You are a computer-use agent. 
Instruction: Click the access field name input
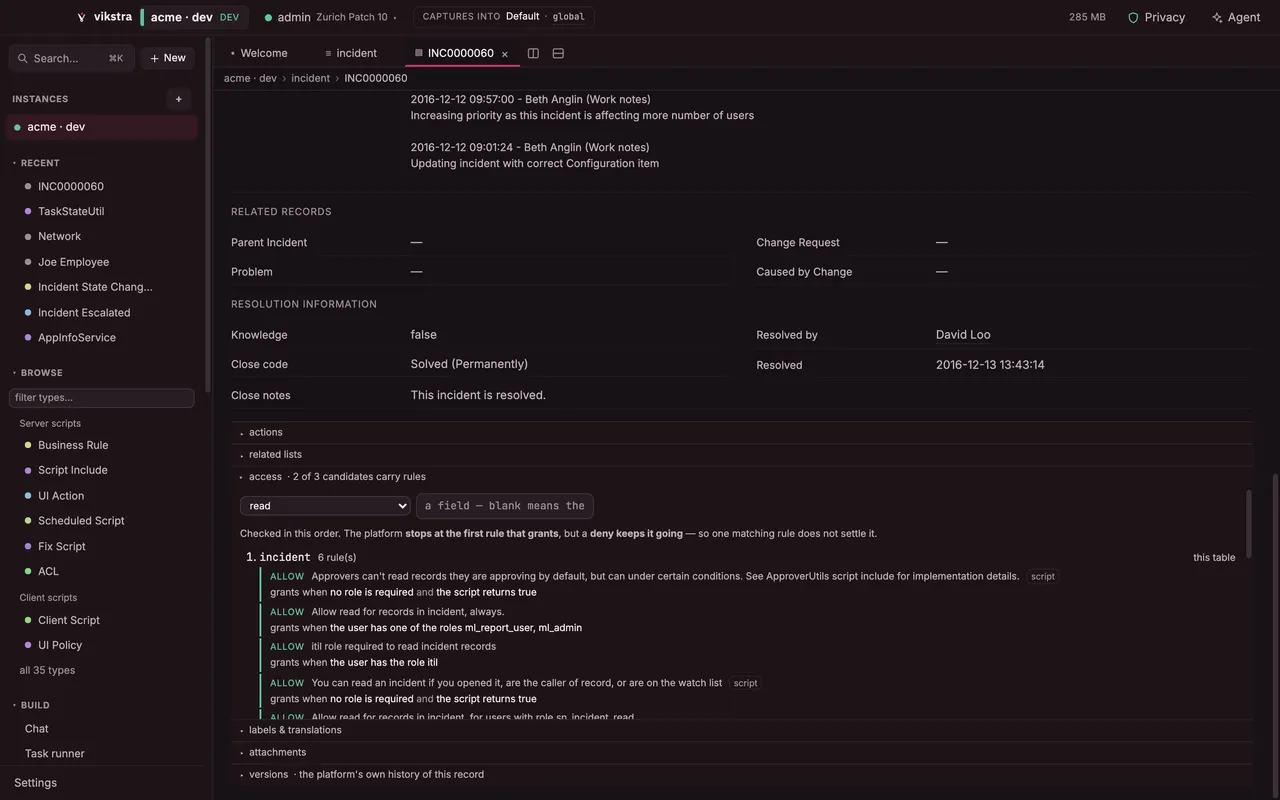(505, 506)
